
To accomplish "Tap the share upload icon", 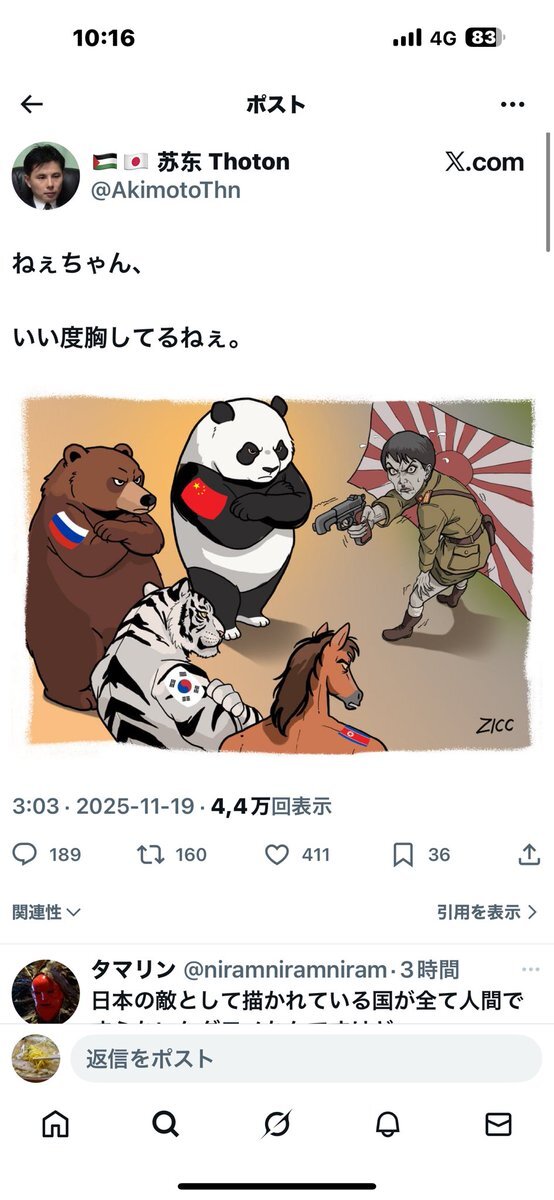I will pyautogui.click(x=529, y=854).
